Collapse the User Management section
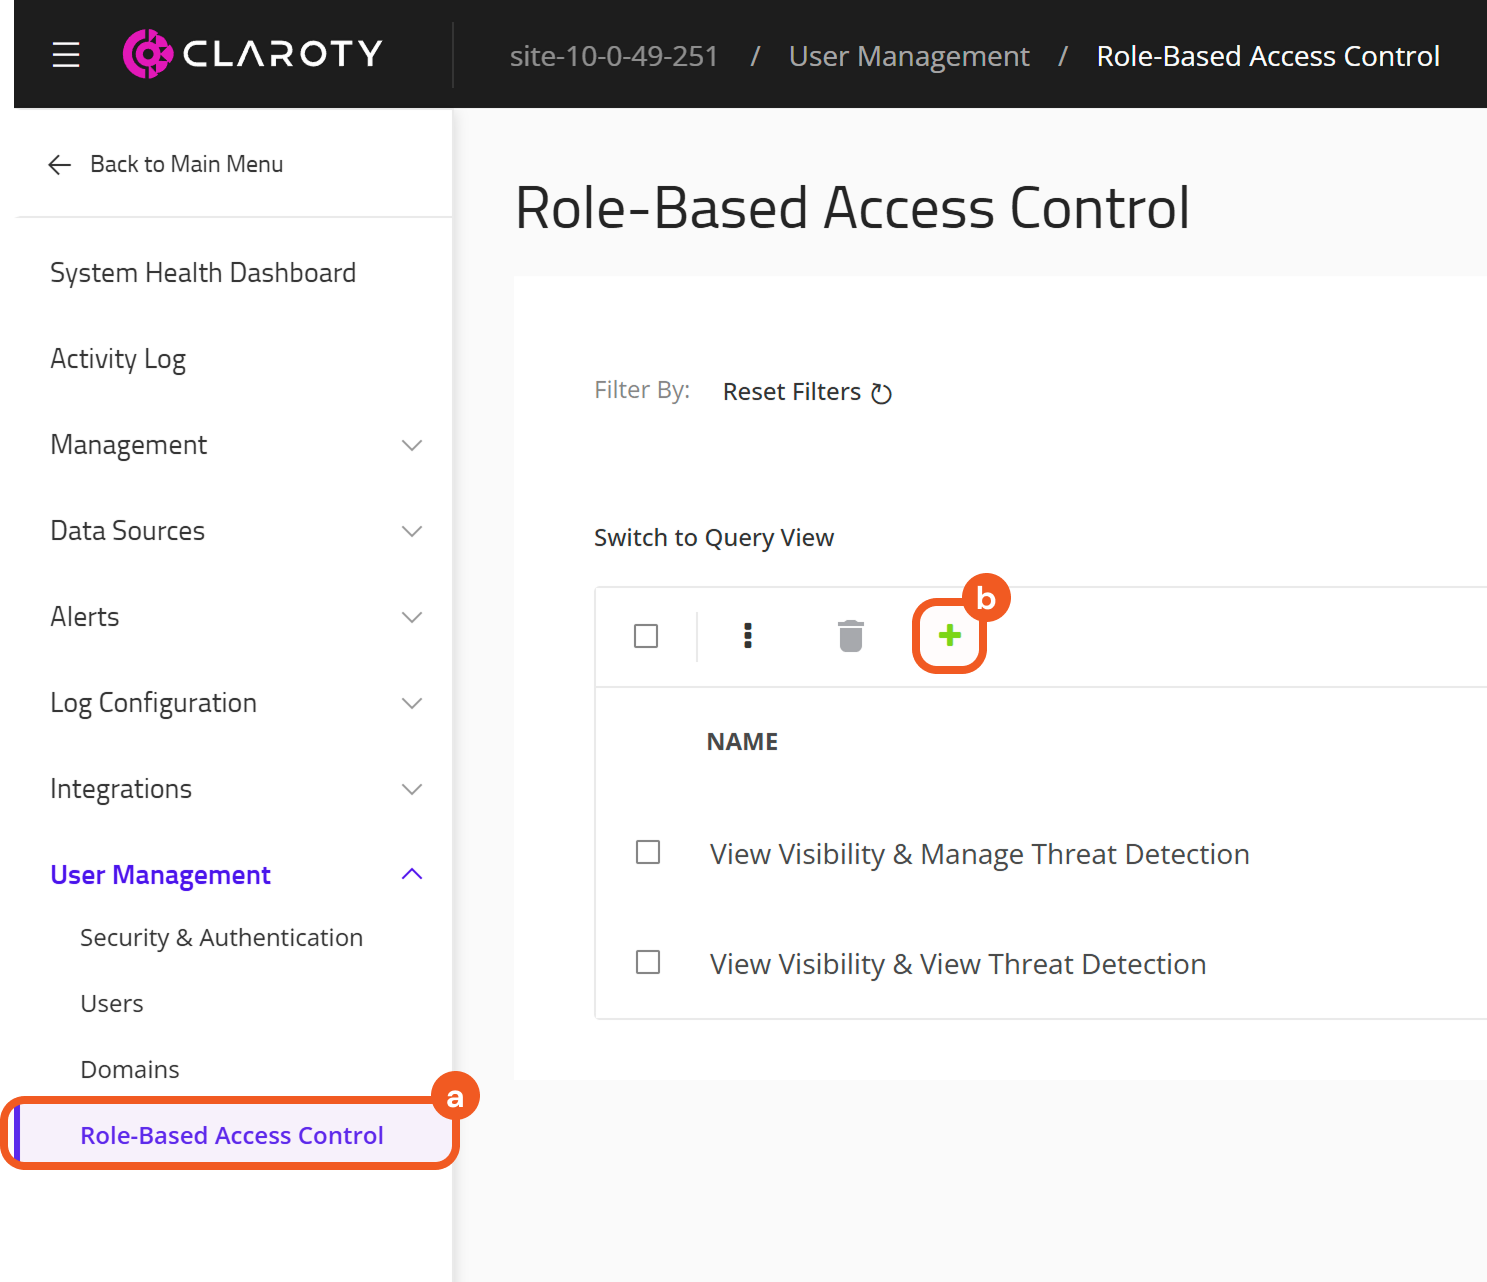 [411, 875]
